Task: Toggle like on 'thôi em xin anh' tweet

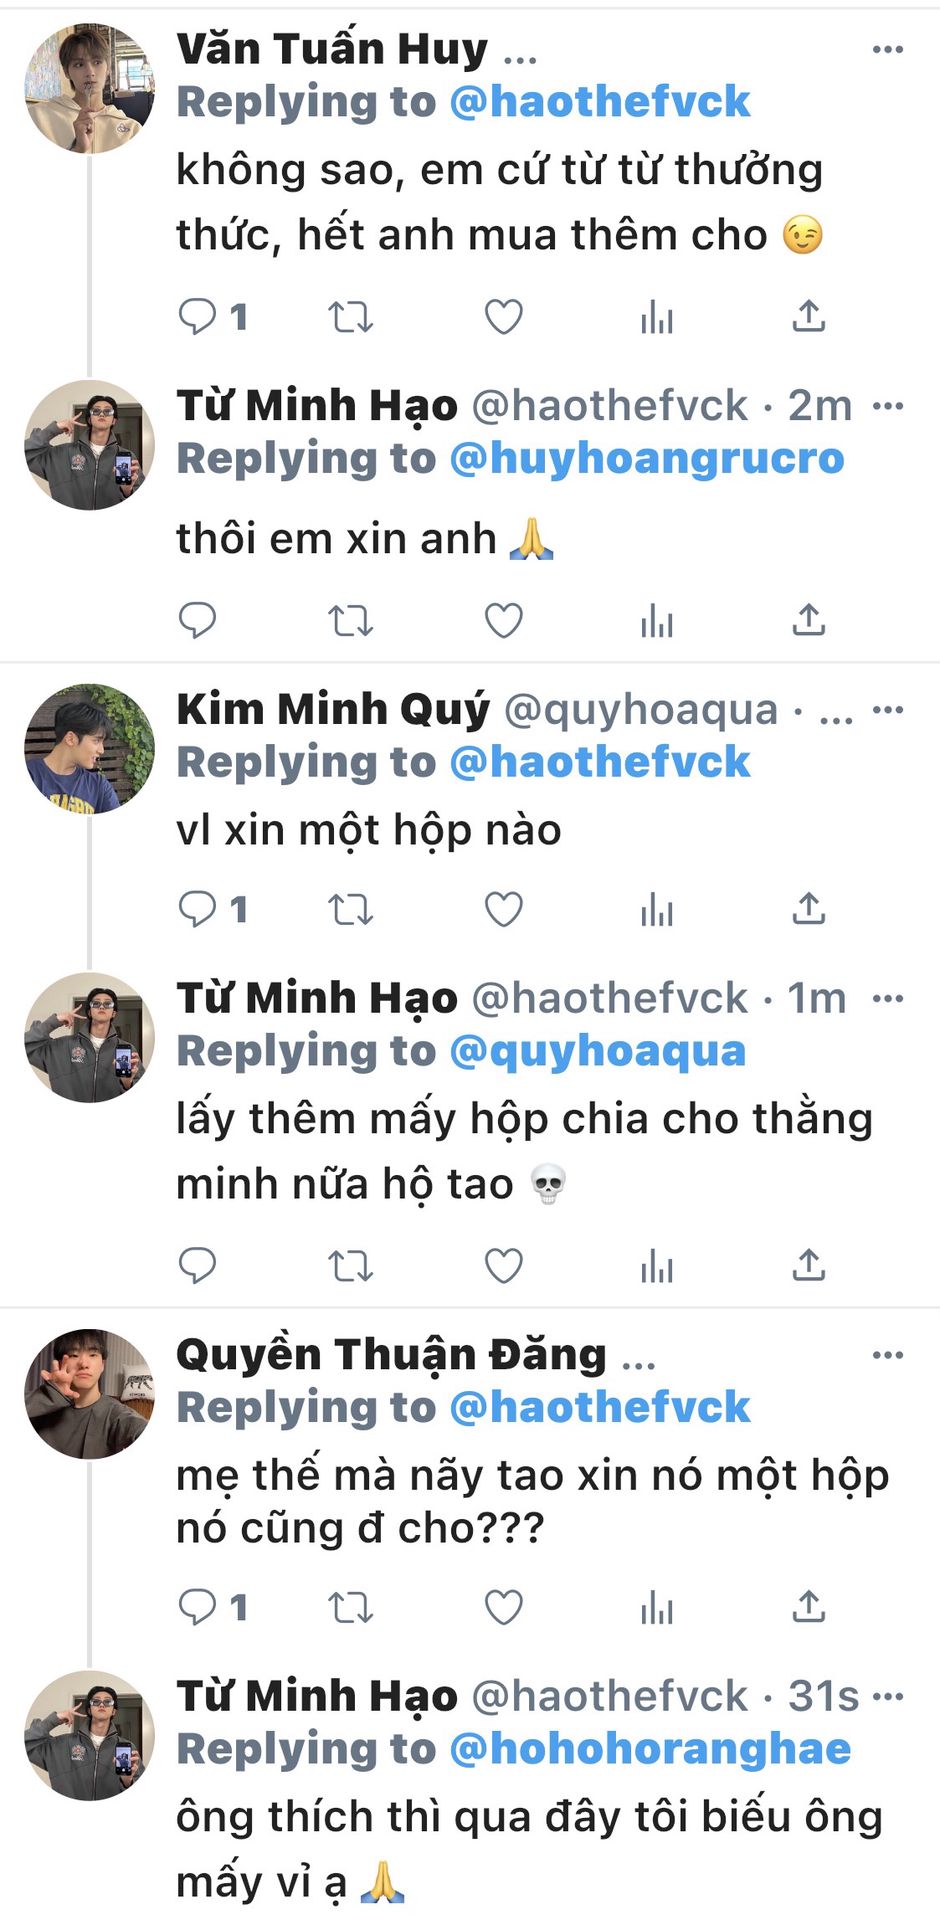Action: (504, 620)
